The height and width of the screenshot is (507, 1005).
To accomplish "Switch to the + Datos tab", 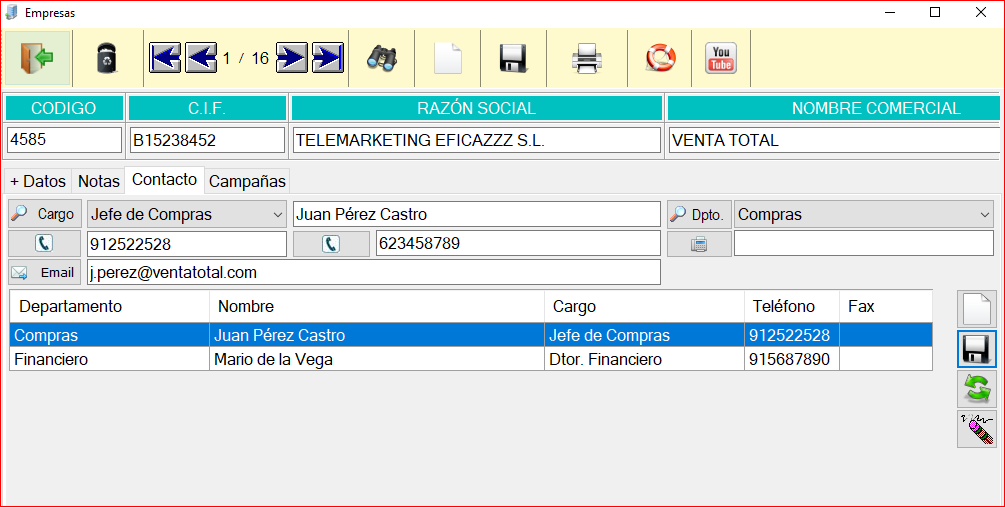I will pyautogui.click(x=38, y=181).
